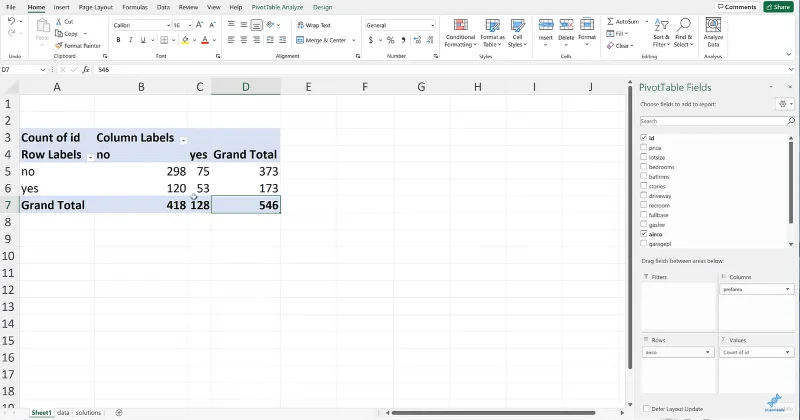Click the Fill Color bucket swatch
The image size is (800, 420).
185,40
